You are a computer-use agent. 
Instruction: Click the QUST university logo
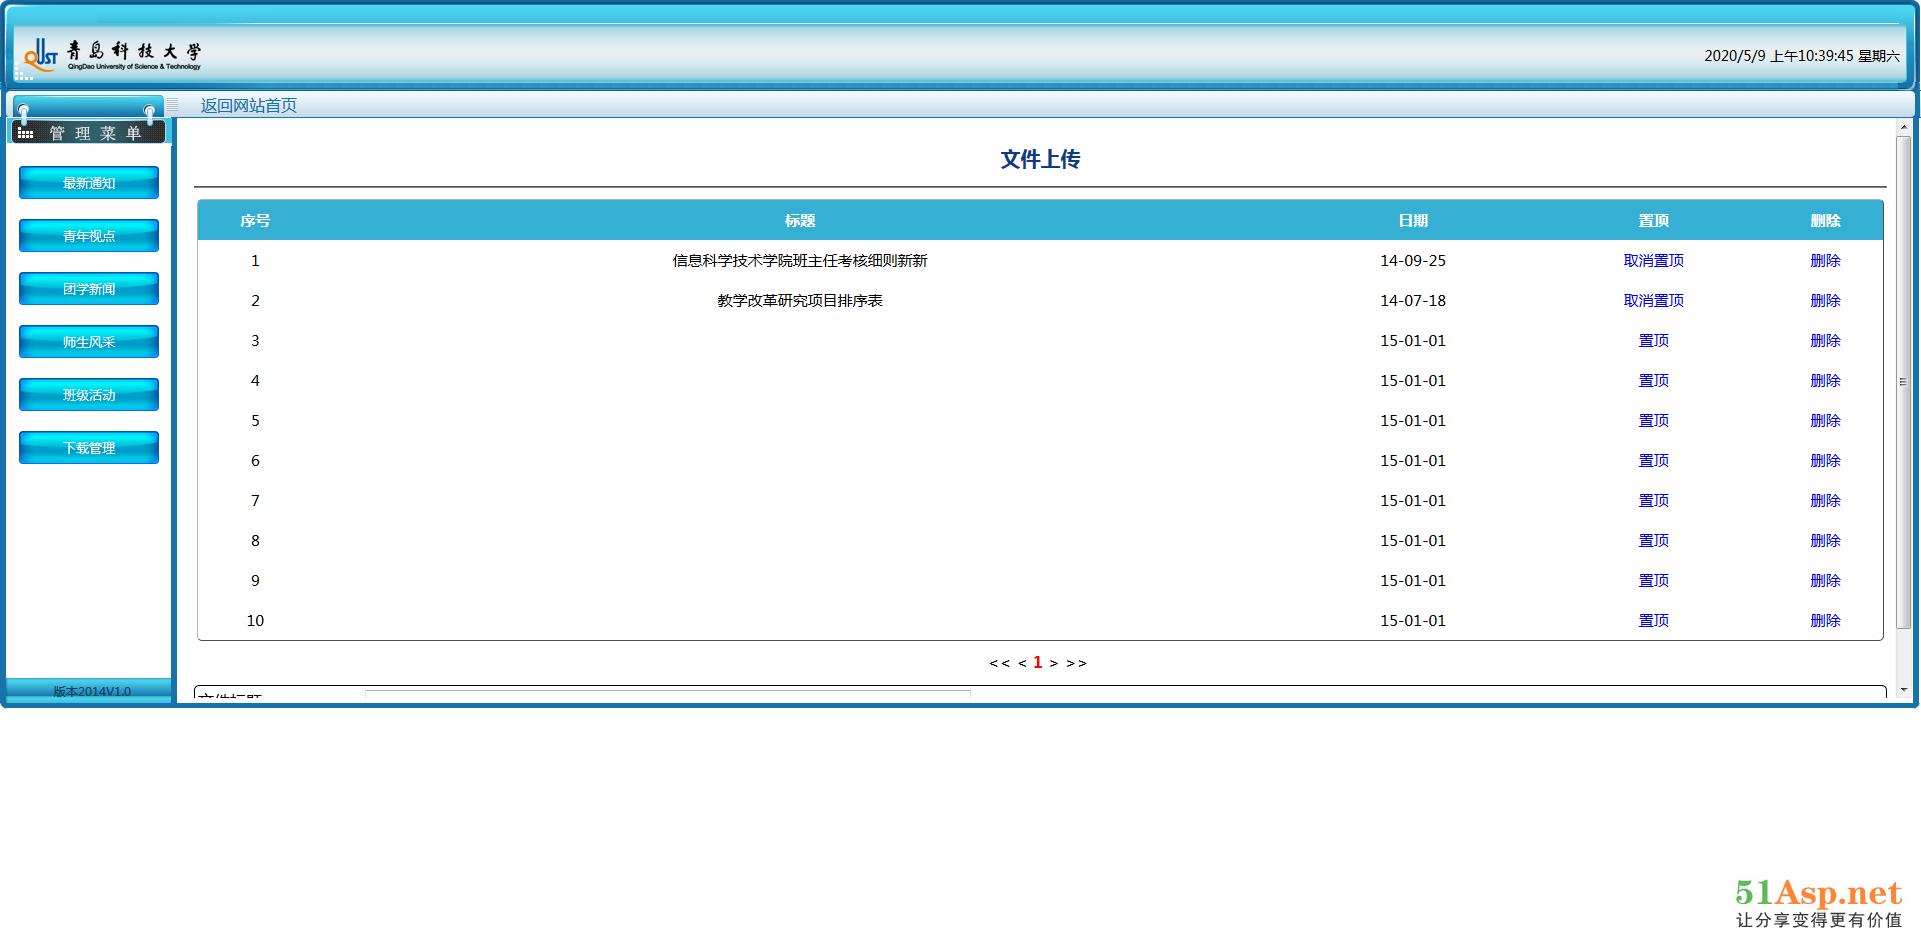[x=112, y=55]
